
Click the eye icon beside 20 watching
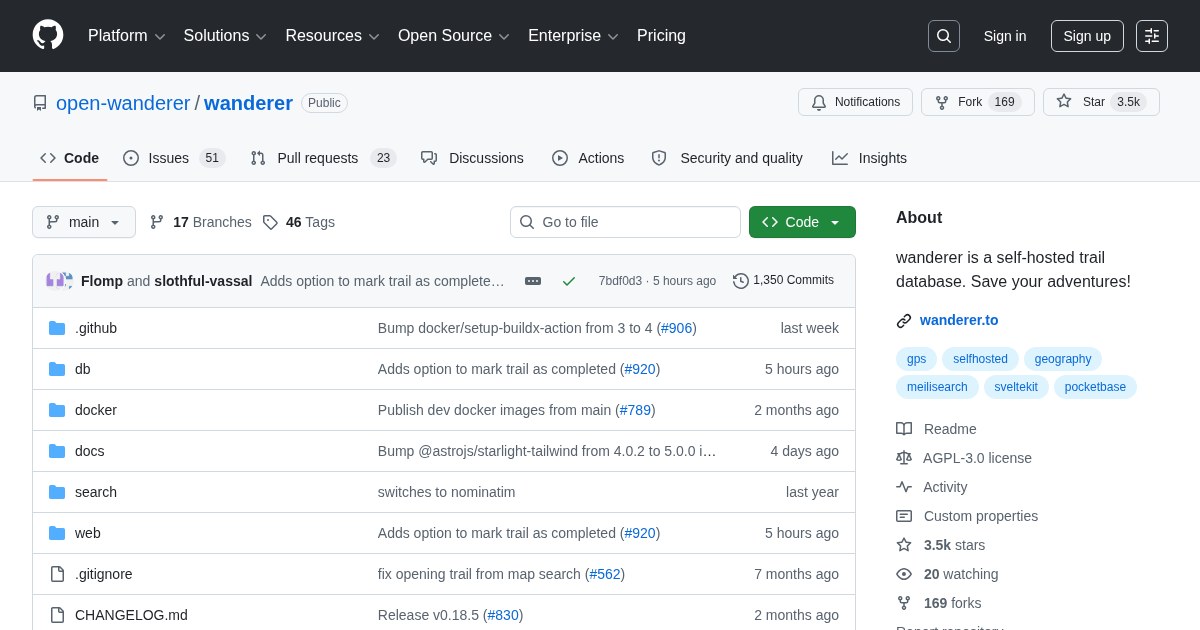click(x=904, y=574)
